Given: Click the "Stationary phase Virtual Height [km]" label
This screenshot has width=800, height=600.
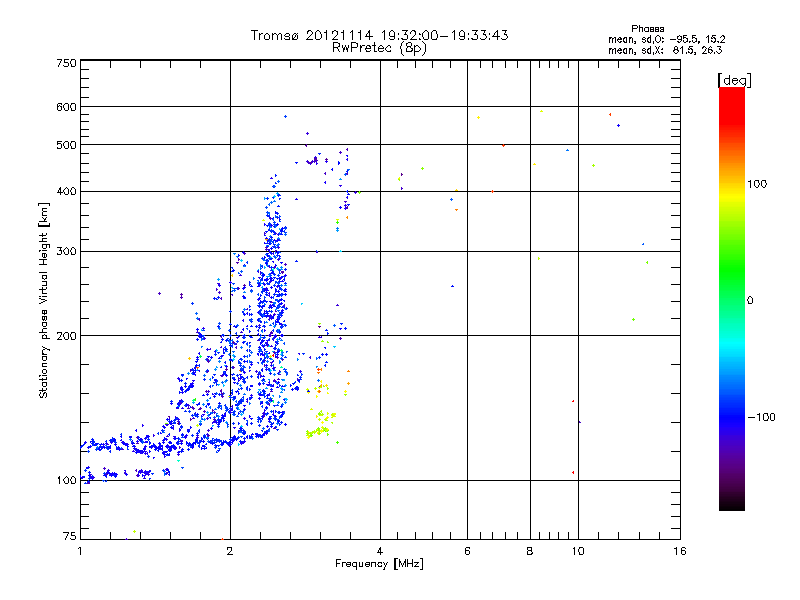Looking at the screenshot, I should pyautogui.click(x=44, y=300).
